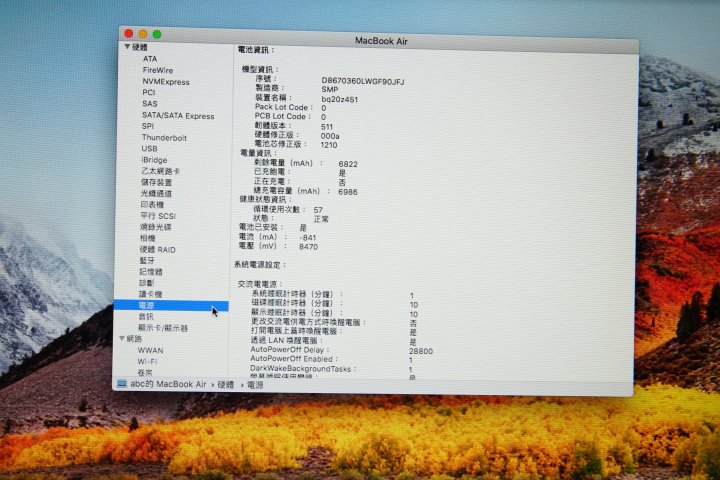
Task: Select 燒錄光碟 in the sidebar
Action: (x=156, y=227)
